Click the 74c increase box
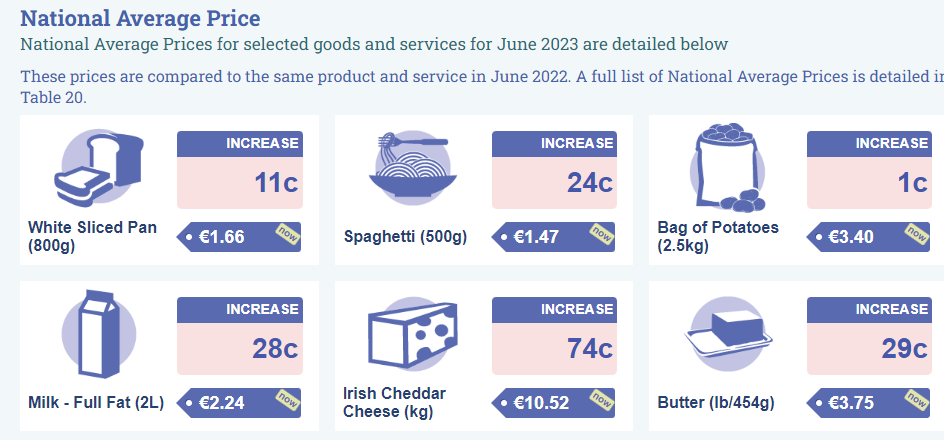Viewport: 944px width, 440px height. 554,336
